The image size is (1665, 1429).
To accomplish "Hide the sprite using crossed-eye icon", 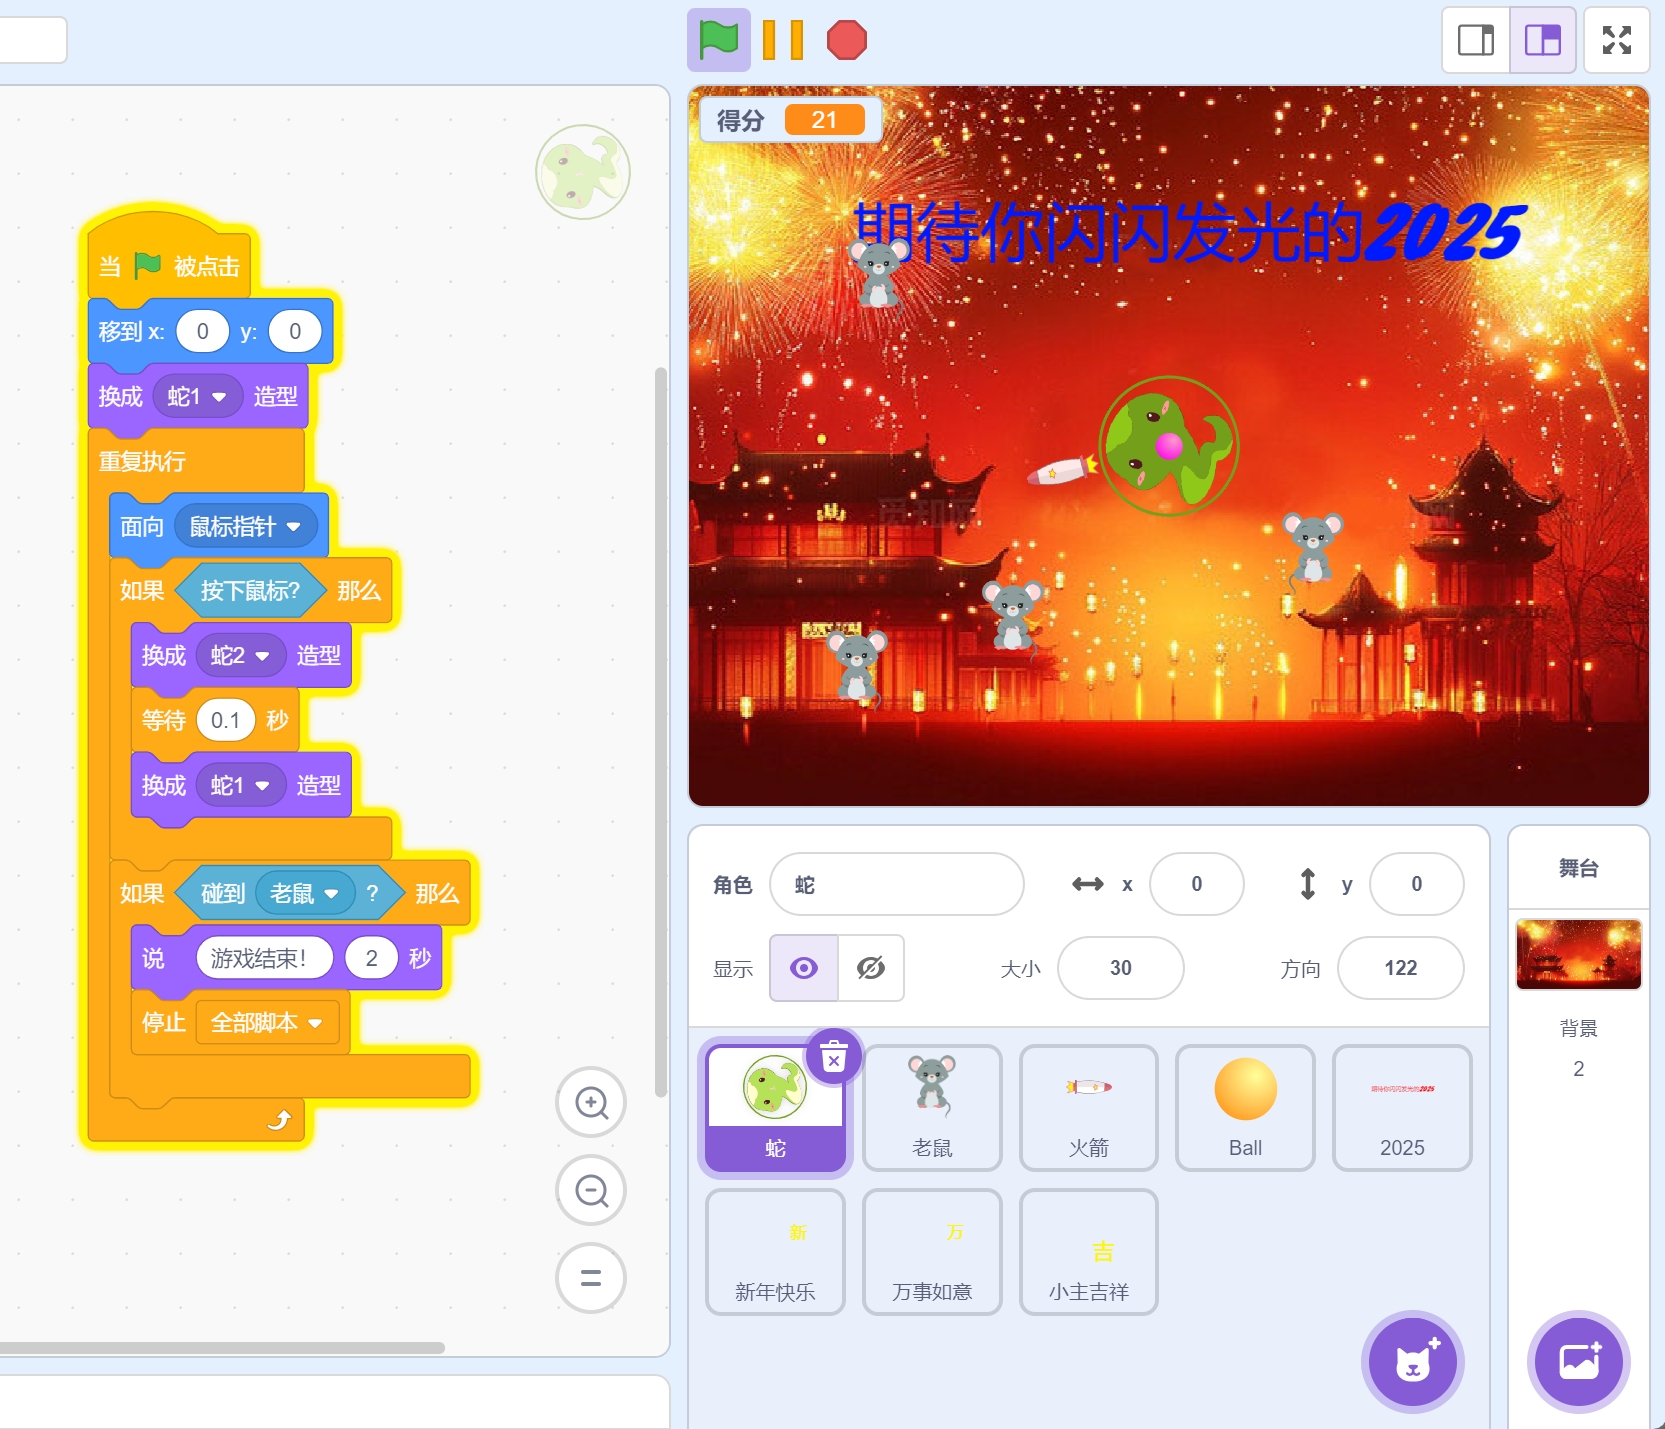I will (x=871, y=968).
